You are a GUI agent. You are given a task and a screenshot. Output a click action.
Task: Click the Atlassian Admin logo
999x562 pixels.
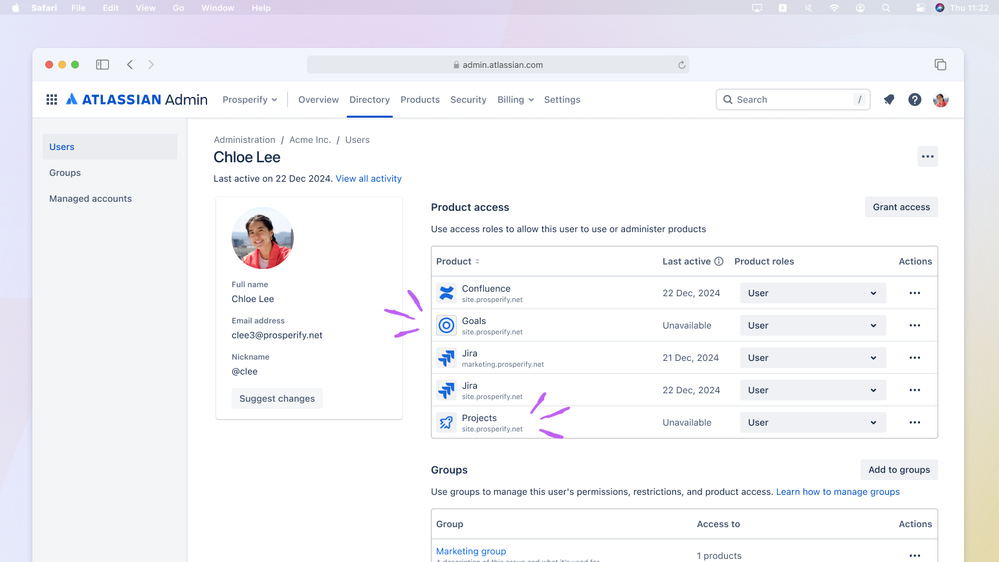(137, 99)
